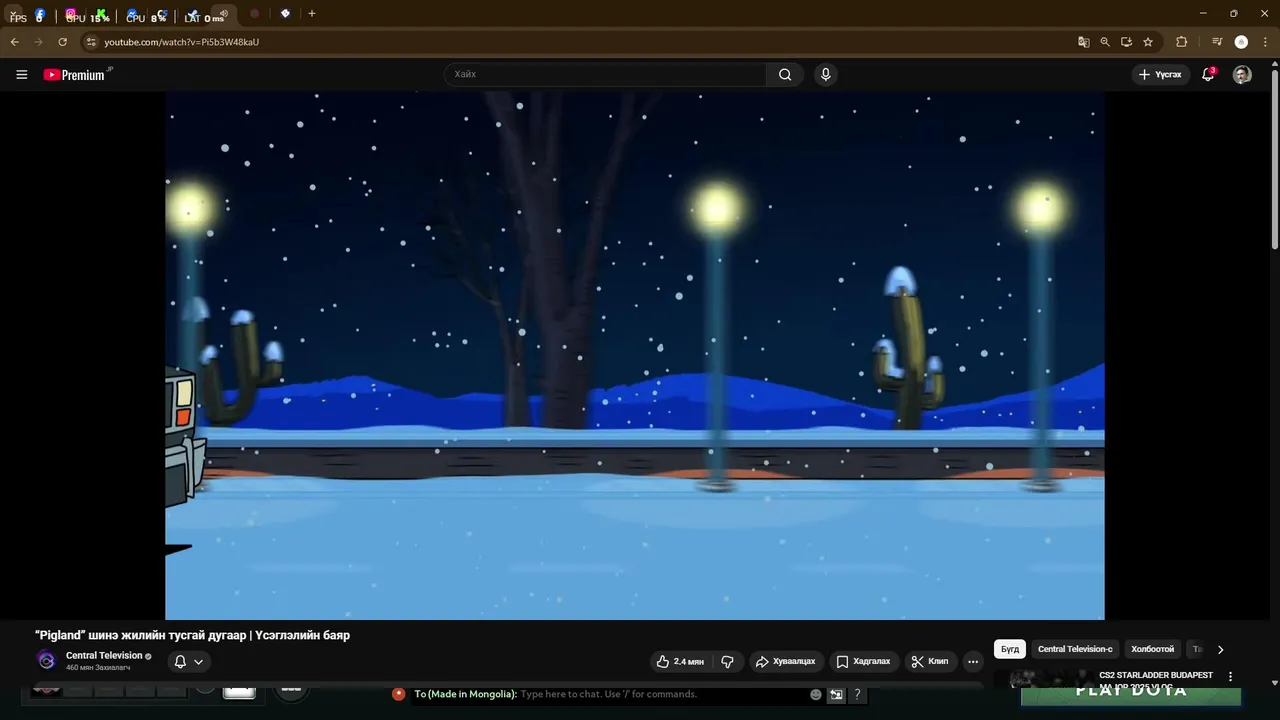Open the media controls icon in toolbar
The image size is (1280, 720).
coord(1217,42)
